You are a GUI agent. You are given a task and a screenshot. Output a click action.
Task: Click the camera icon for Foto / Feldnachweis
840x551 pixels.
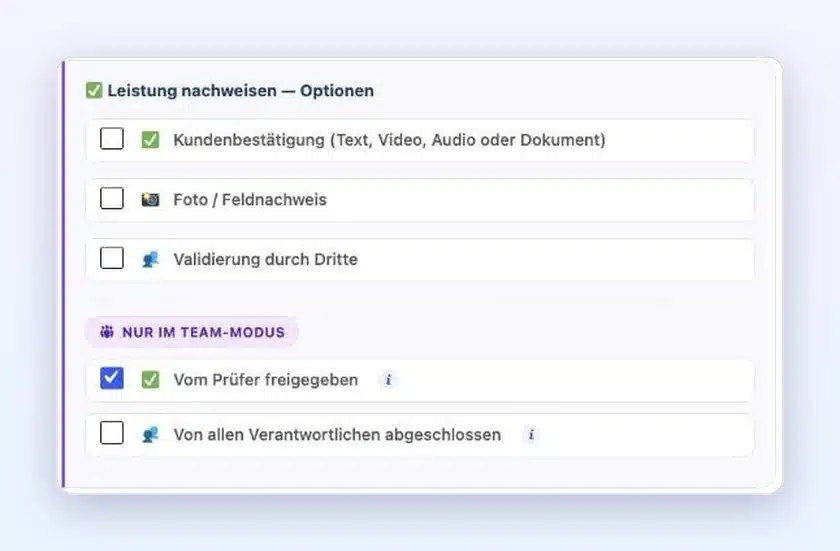point(150,200)
